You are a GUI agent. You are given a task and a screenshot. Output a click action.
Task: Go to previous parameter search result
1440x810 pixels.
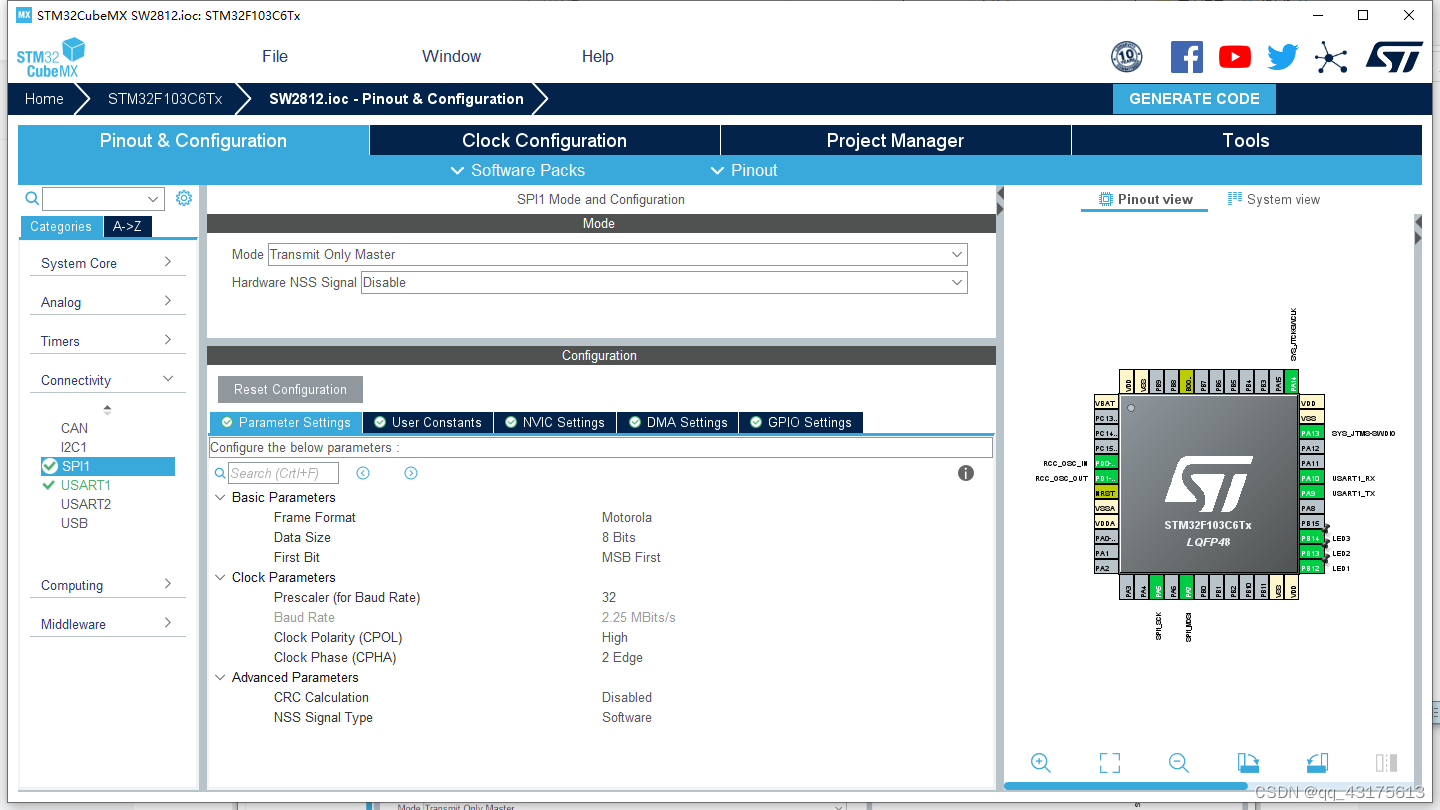tap(363, 473)
